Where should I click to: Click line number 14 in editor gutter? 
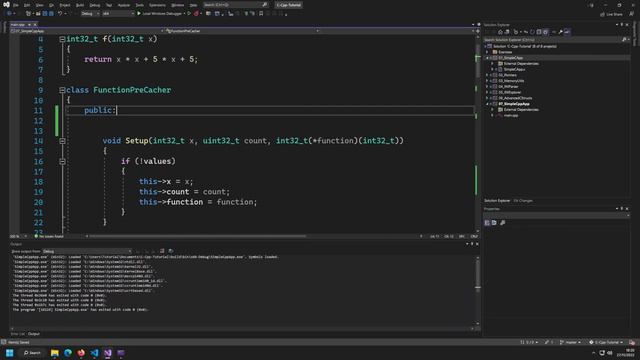pyautogui.click(x=38, y=141)
